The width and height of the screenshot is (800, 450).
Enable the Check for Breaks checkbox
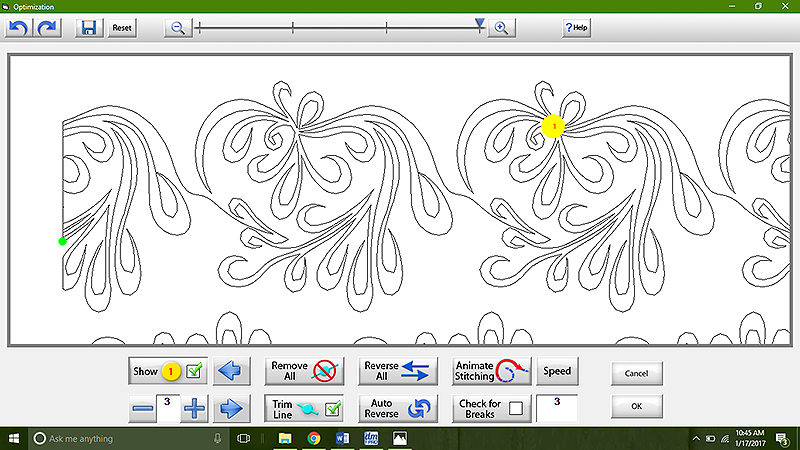click(516, 408)
